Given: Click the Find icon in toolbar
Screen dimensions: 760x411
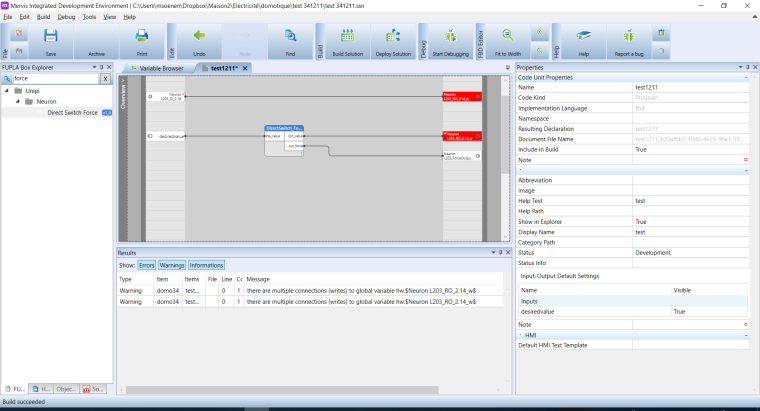Looking at the screenshot, I should point(290,38).
